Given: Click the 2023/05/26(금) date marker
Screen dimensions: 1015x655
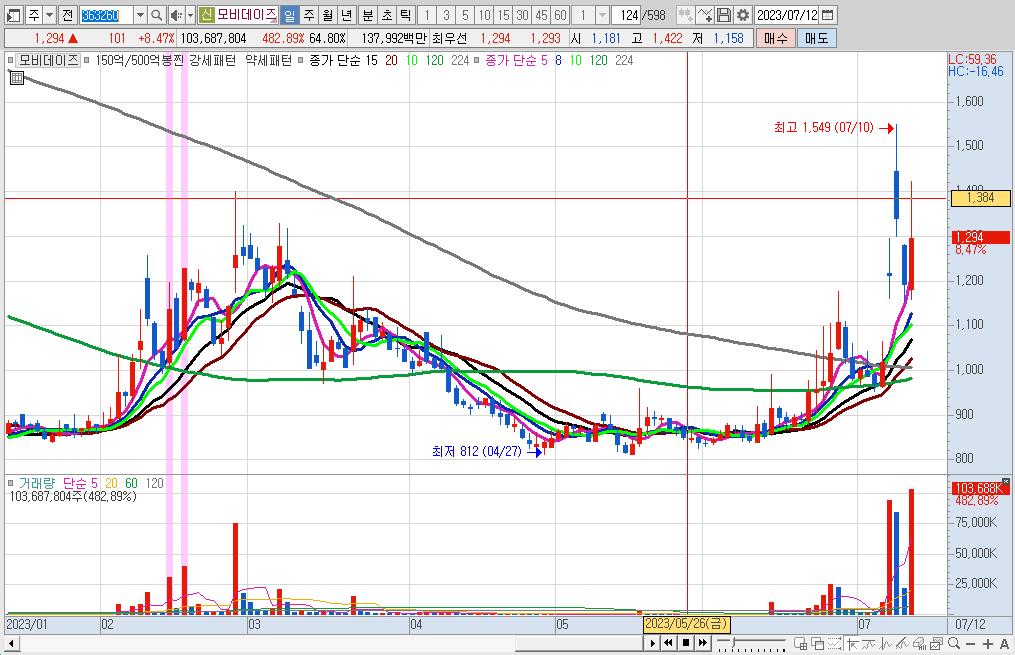Looking at the screenshot, I should coord(686,624).
